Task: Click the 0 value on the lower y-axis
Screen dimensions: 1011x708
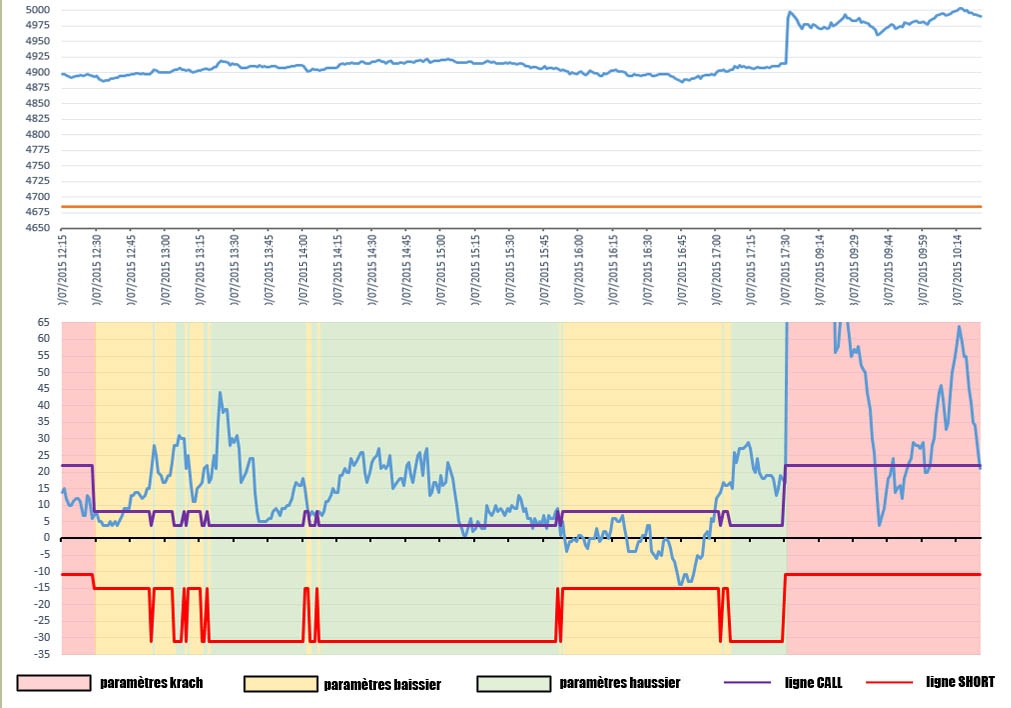Action: [x=46, y=538]
